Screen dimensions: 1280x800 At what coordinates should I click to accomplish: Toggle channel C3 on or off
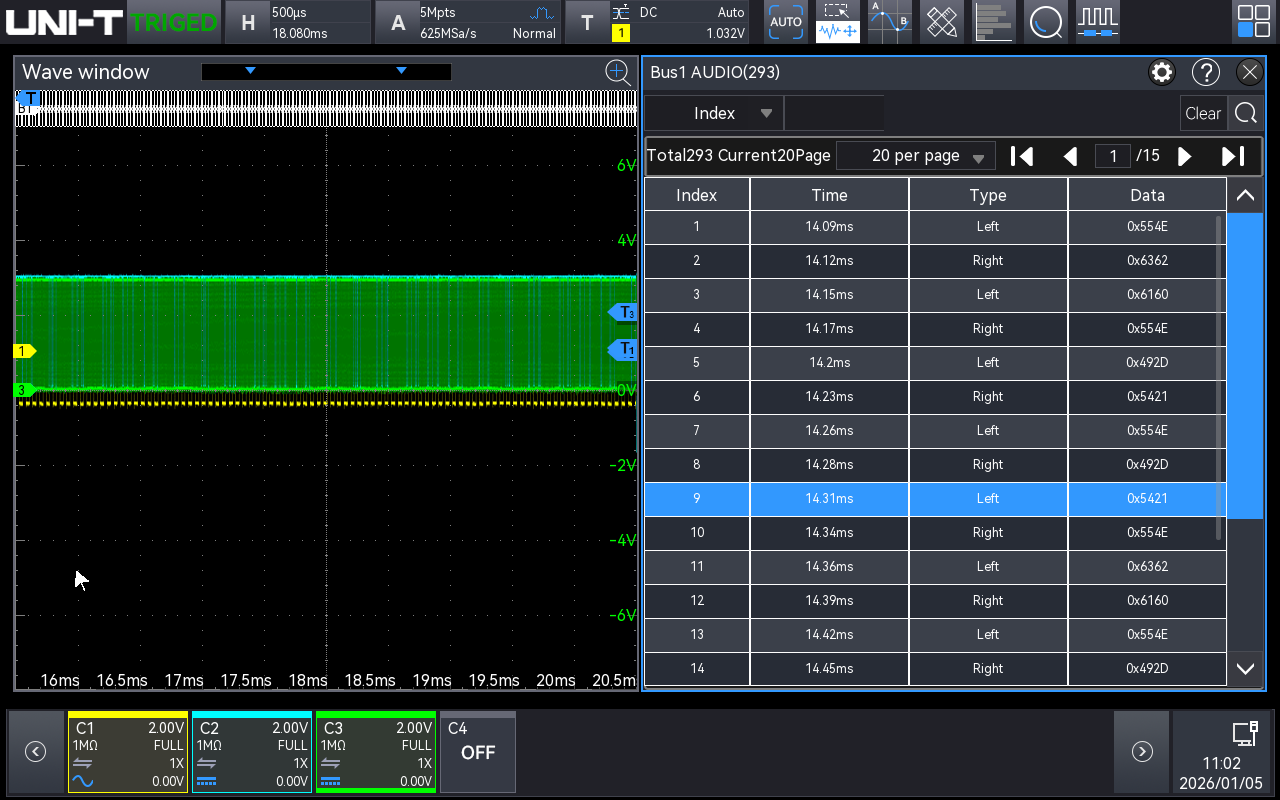click(376, 751)
